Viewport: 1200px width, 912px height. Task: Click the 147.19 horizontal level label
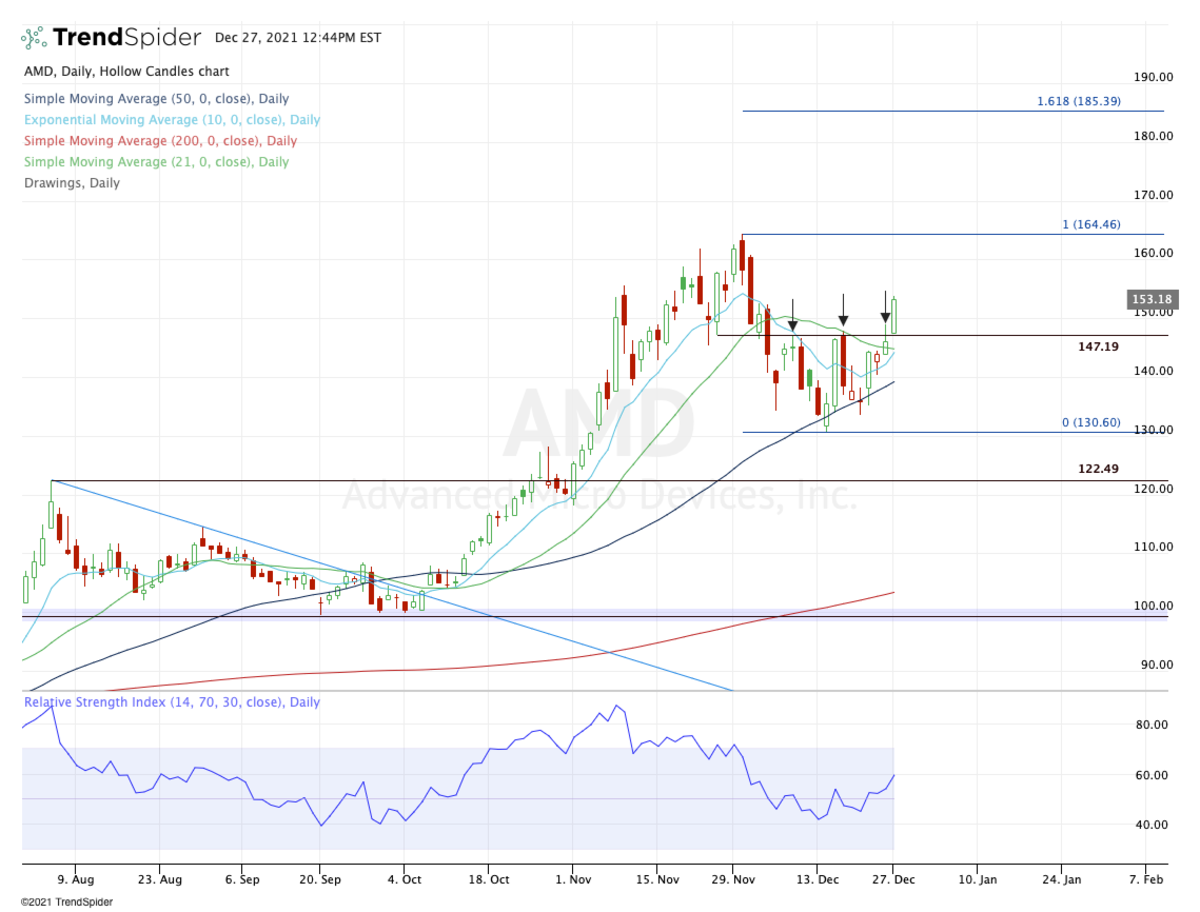point(1098,347)
